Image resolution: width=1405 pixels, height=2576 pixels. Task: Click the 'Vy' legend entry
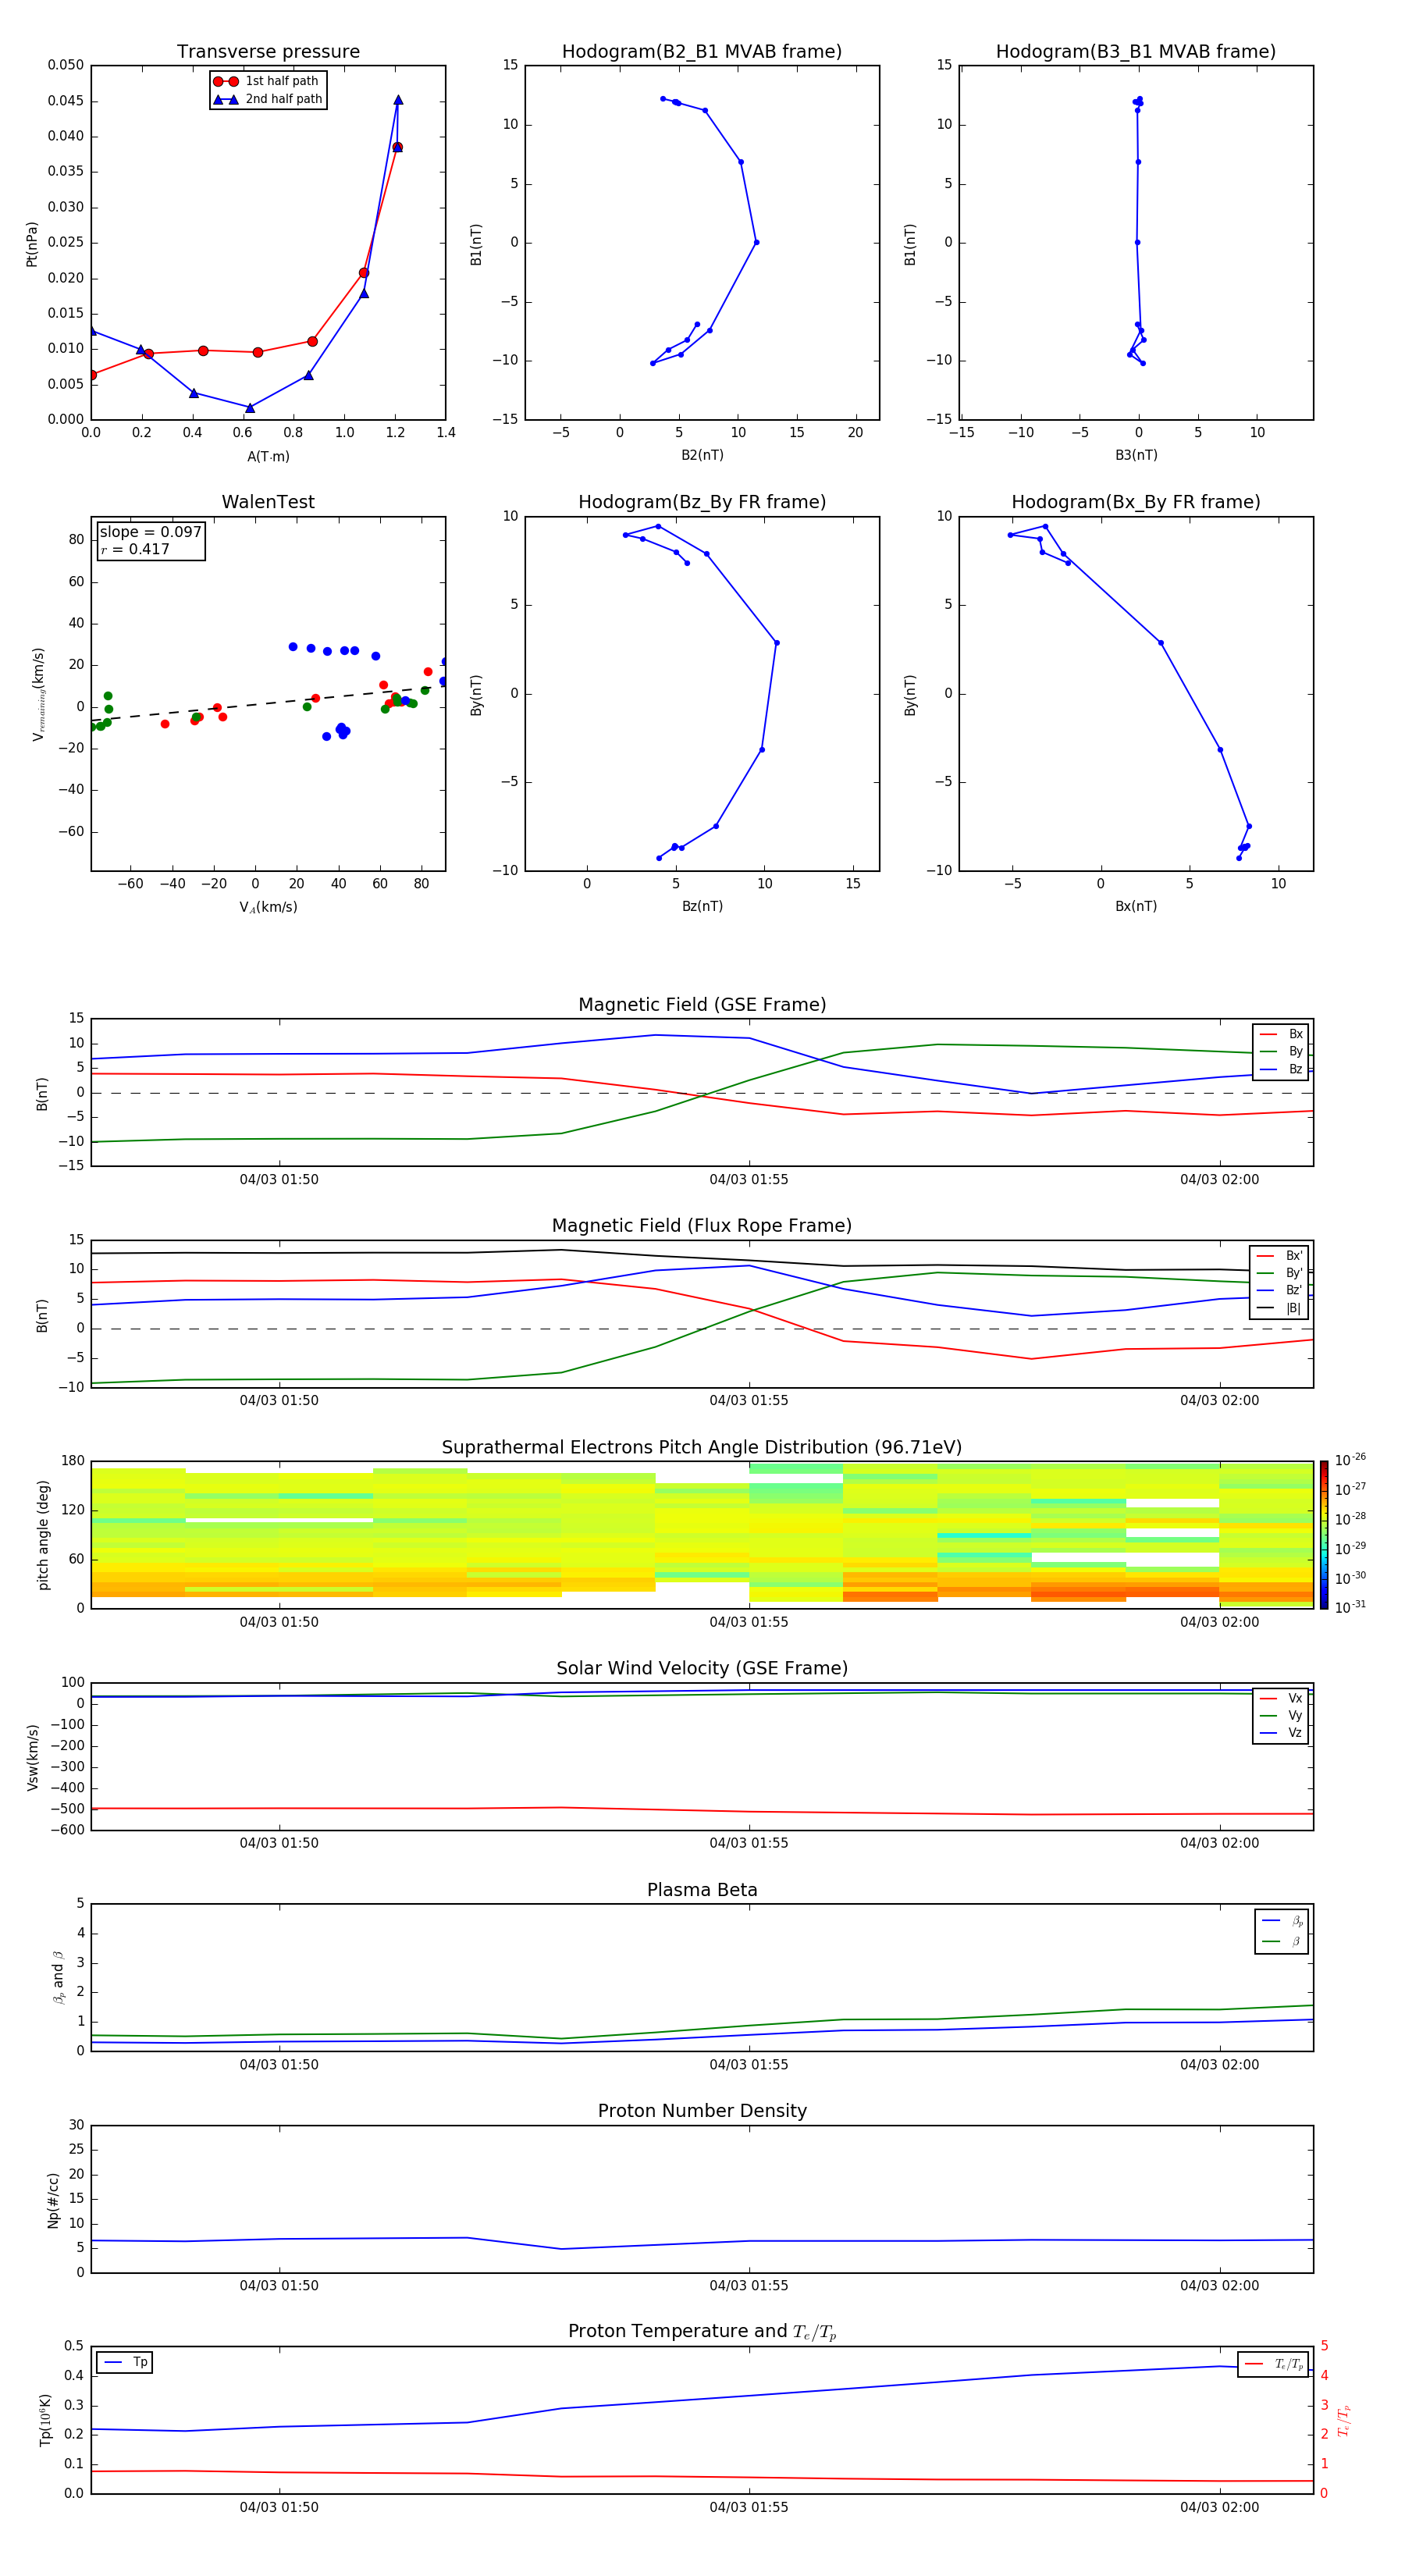(1281, 1715)
